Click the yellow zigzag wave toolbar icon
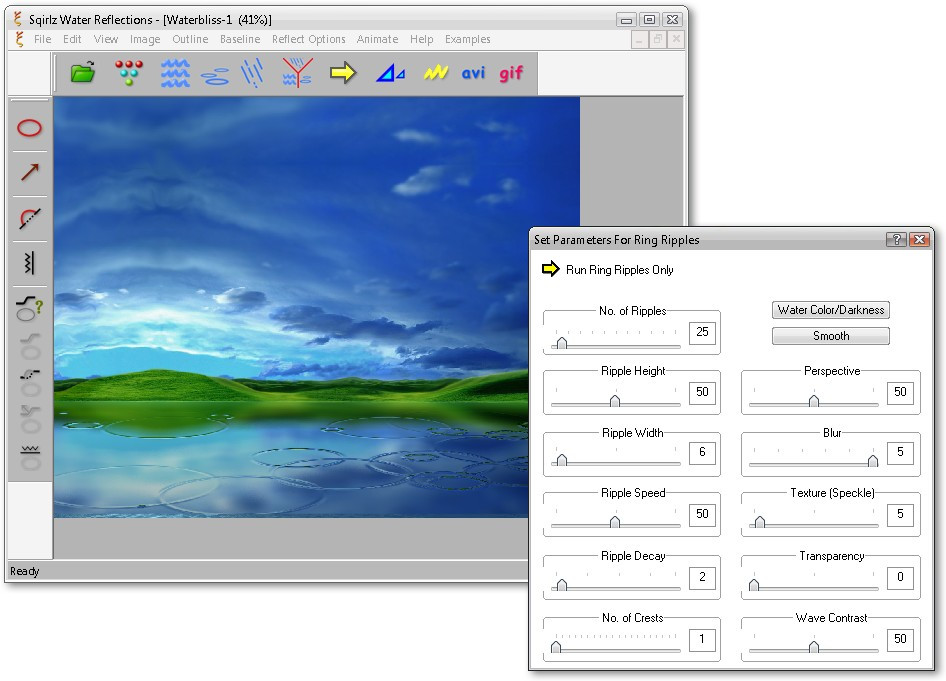 (x=436, y=73)
